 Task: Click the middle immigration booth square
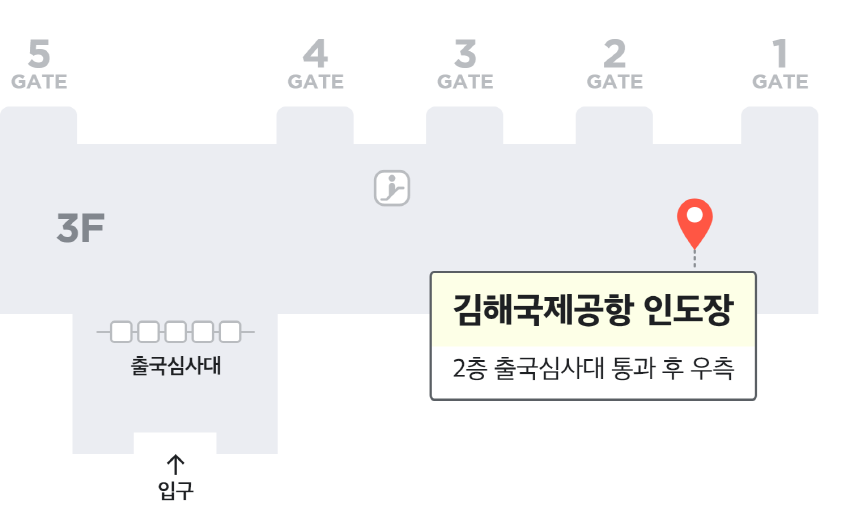tap(176, 332)
